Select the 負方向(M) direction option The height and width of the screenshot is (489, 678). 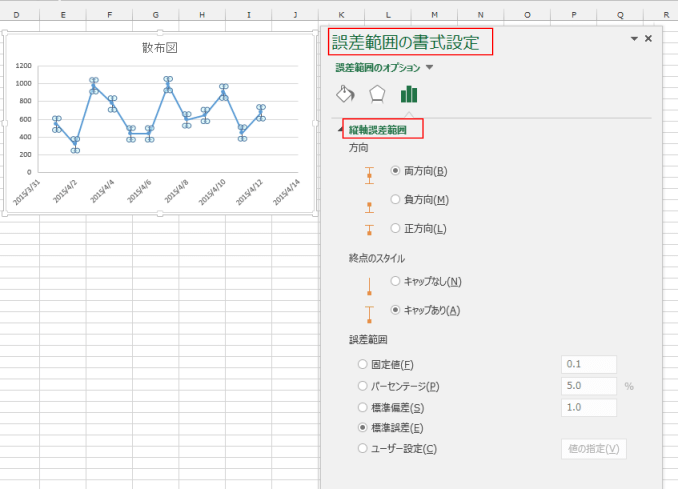tap(396, 200)
